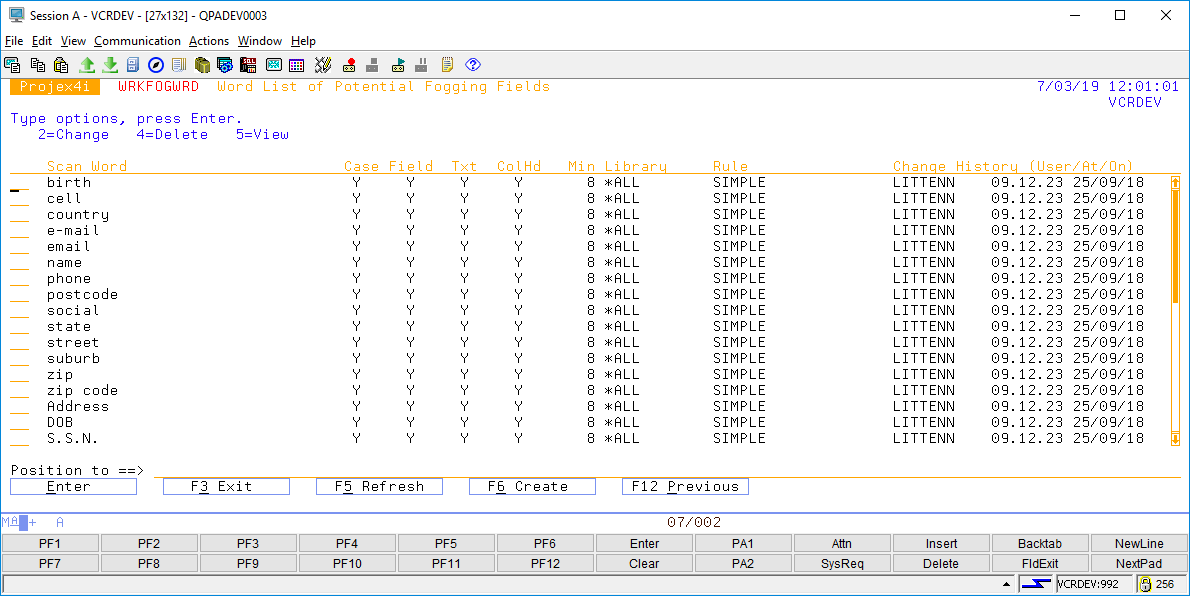The image size is (1190, 596).
Task: Click the crossed tools and pencil icon
Action: (x=323, y=65)
